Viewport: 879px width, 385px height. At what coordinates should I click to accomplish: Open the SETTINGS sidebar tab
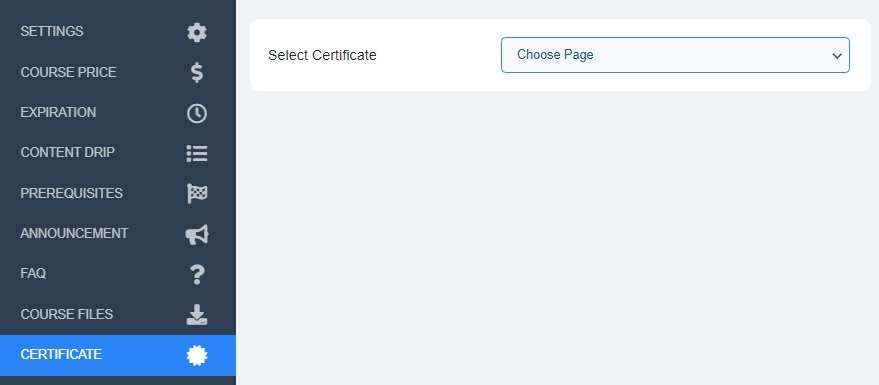click(118, 32)
